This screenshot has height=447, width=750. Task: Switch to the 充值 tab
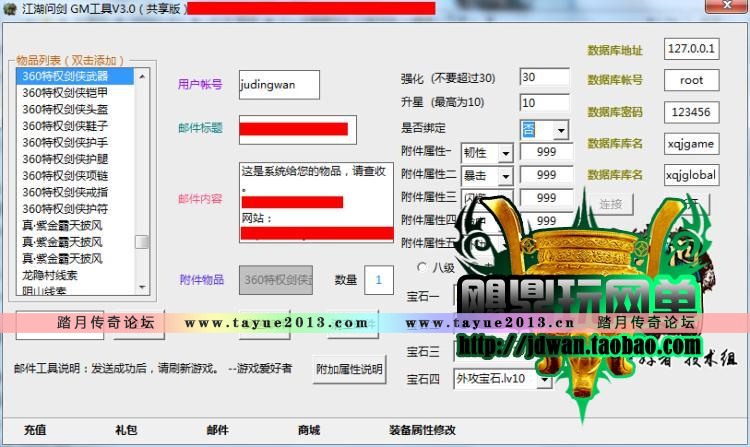click(x=35, y=430)
